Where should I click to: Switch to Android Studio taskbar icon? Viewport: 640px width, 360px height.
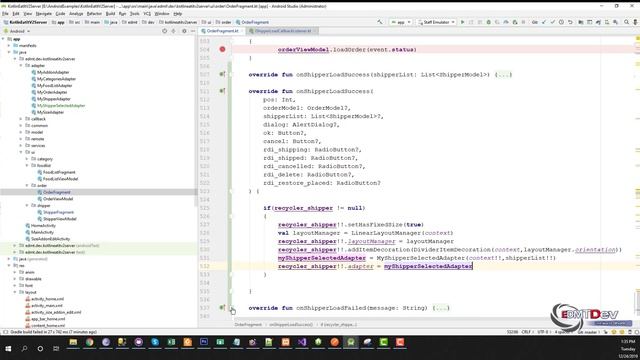[351, 342]
